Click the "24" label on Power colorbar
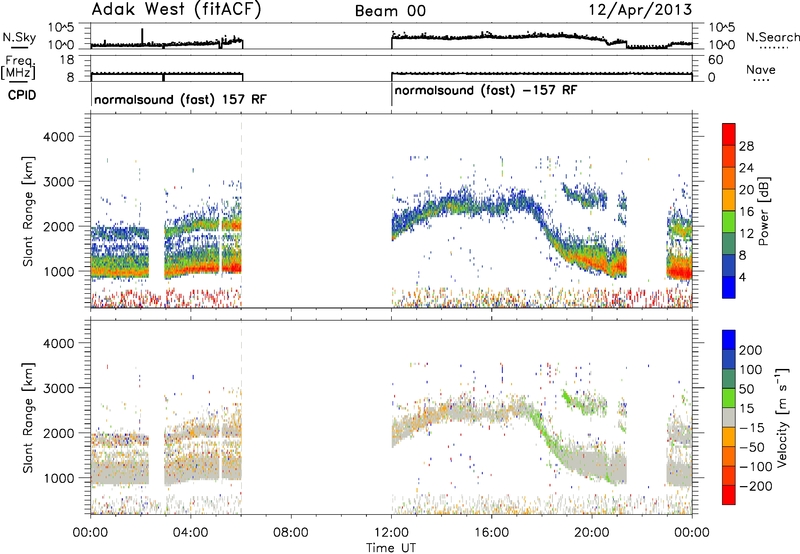This screenshot has height=554, width=800. [x=746, y=168]
